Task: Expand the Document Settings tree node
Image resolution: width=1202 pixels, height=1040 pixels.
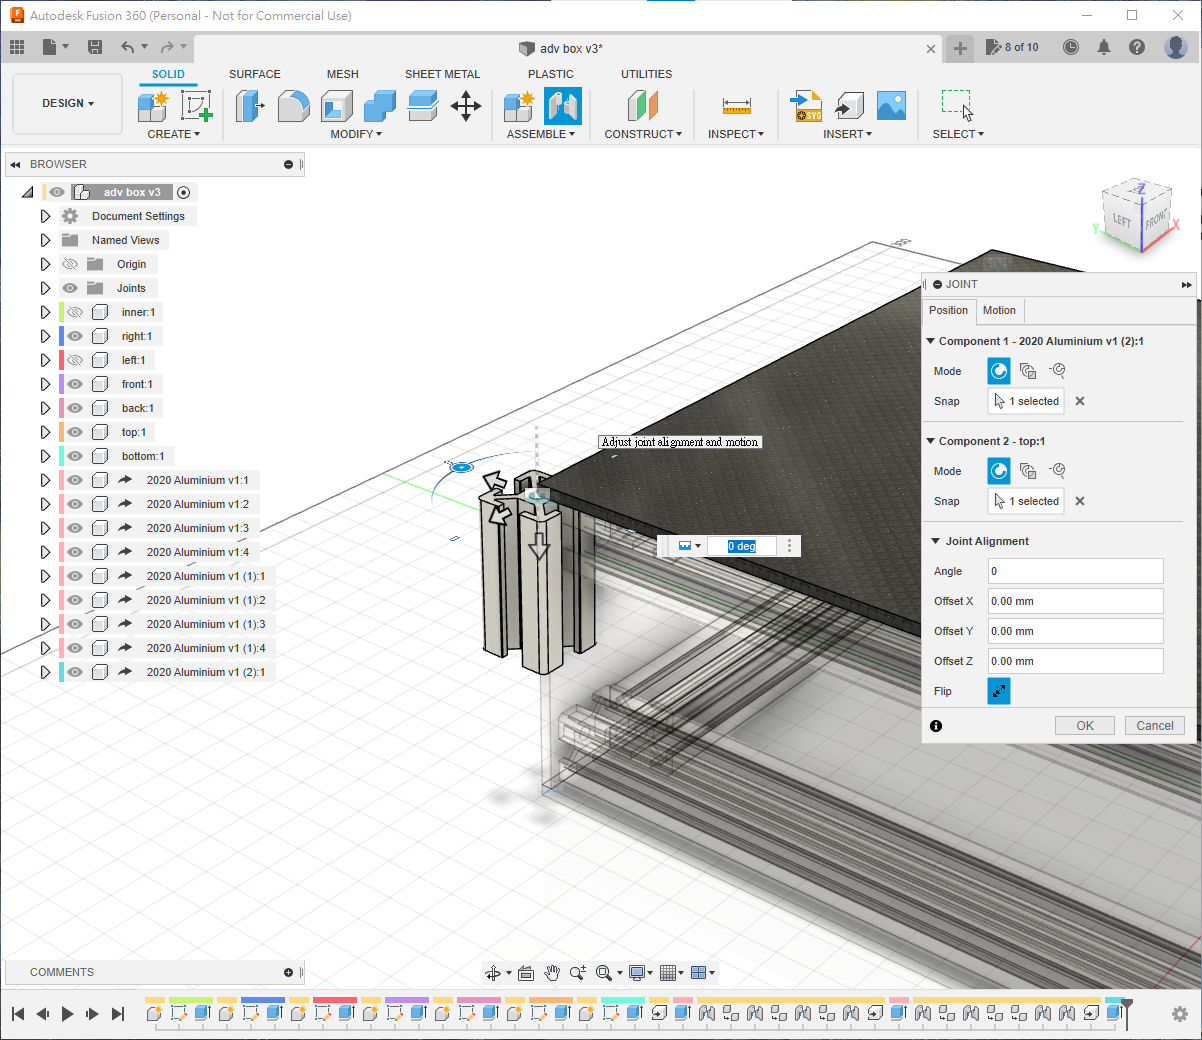Action: [x=45, y=216]
